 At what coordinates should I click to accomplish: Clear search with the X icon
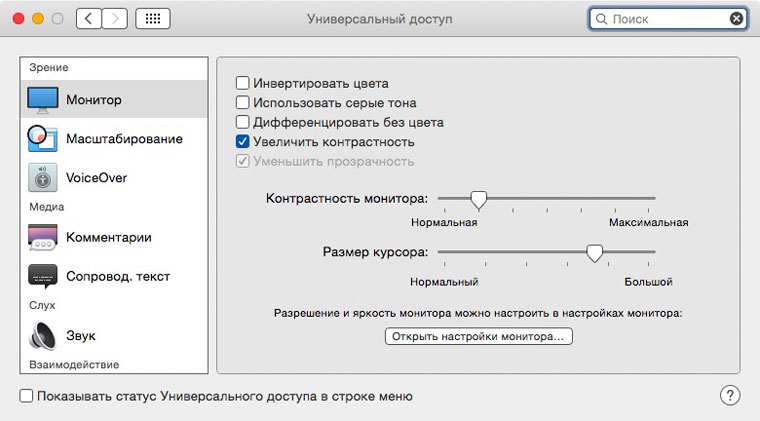click(x=737, y=19)
